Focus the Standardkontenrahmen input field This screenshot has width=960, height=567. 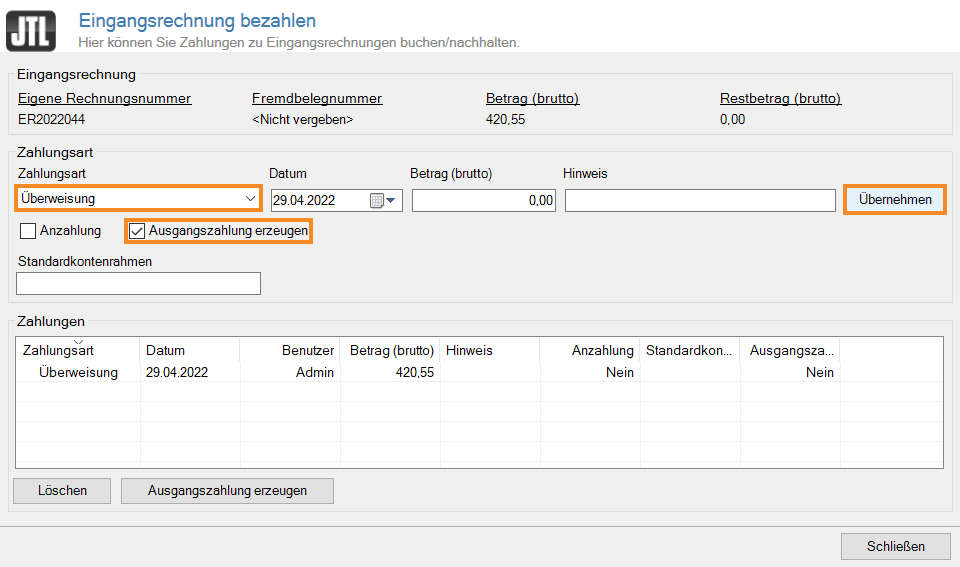138,284
